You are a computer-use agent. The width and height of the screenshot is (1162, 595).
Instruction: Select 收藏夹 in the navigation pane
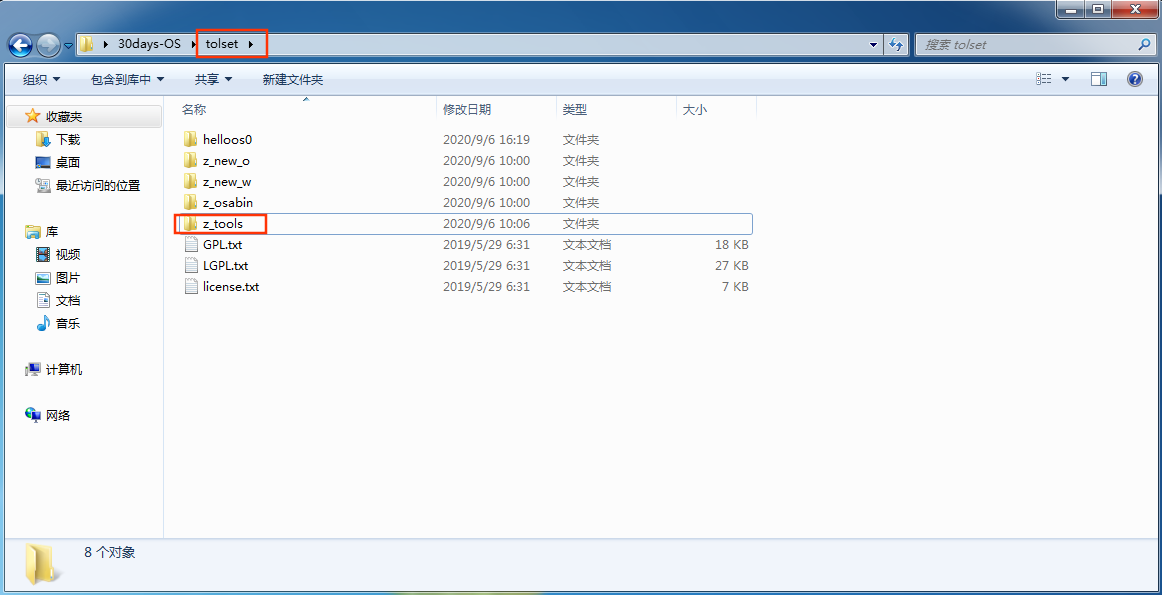coord(64,116)
